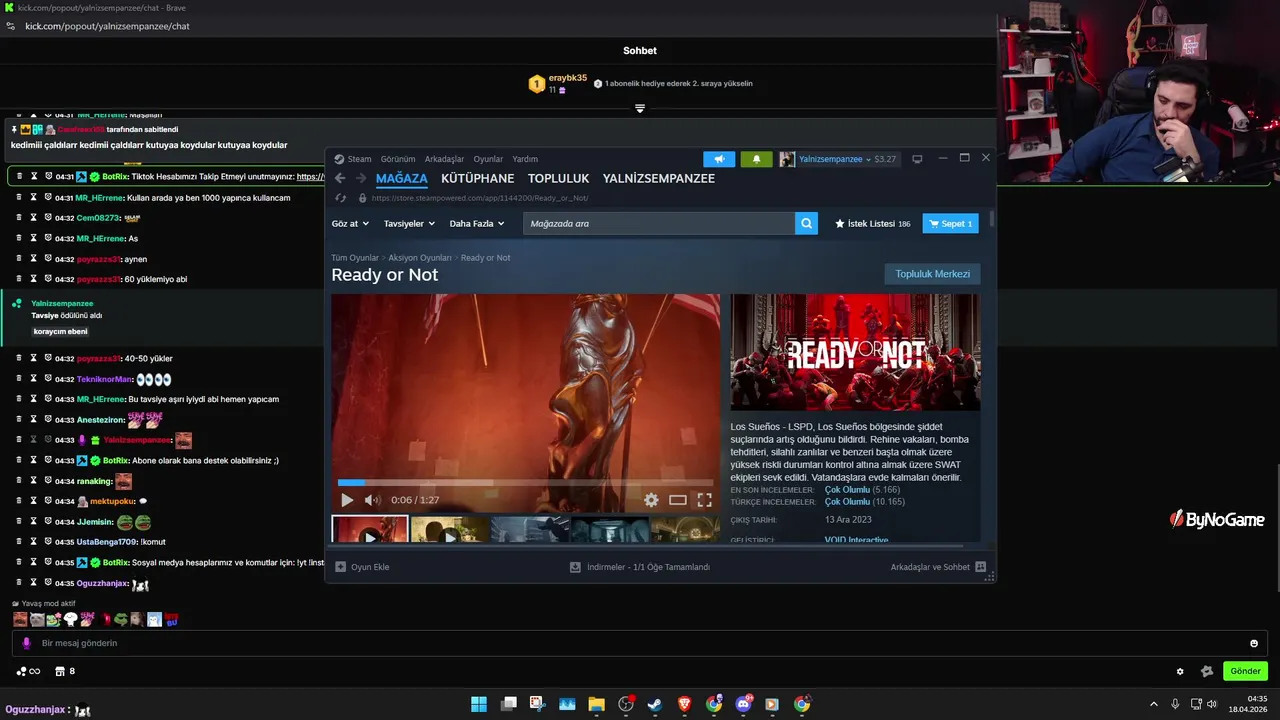Click the Ready or Not header image
Image resolution: width=1280 pixels, height=720 pixels.
point(855,352)
